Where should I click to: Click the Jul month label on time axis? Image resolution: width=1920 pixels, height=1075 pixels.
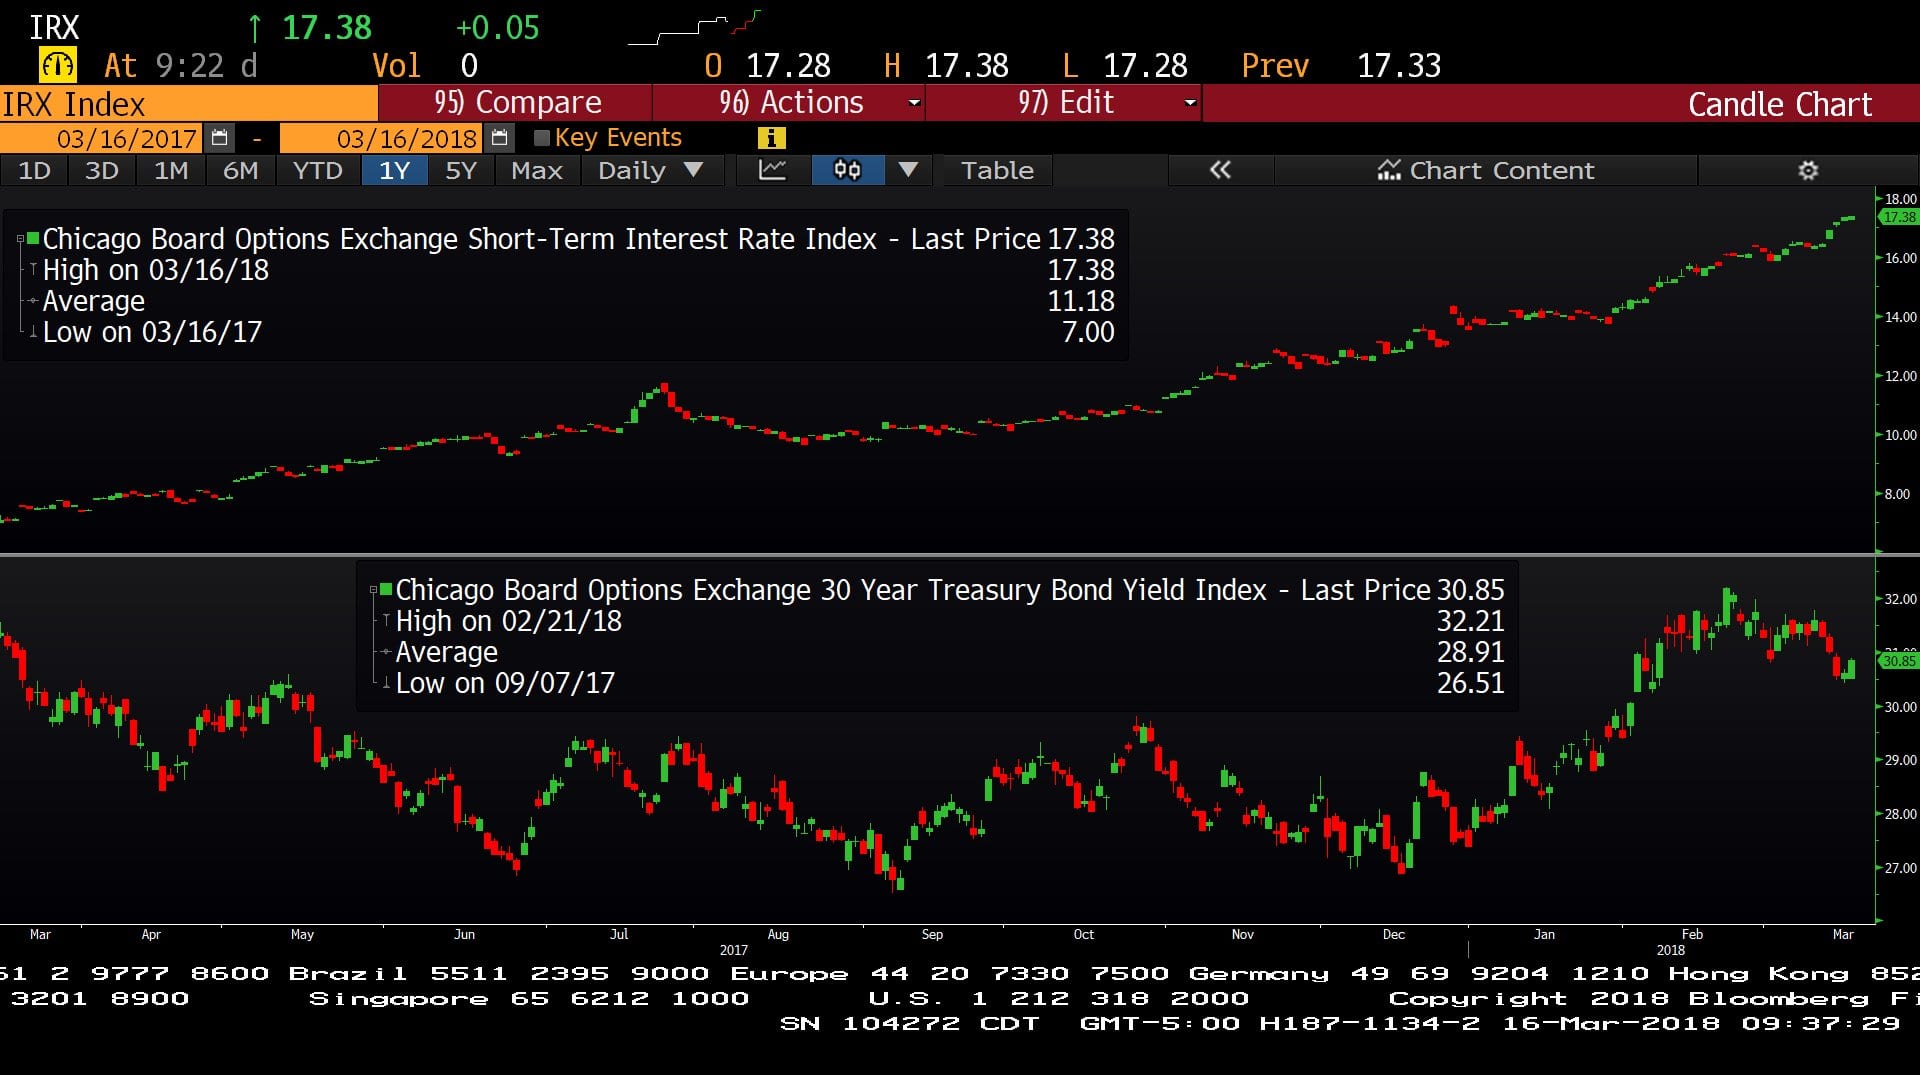(619, 934)
